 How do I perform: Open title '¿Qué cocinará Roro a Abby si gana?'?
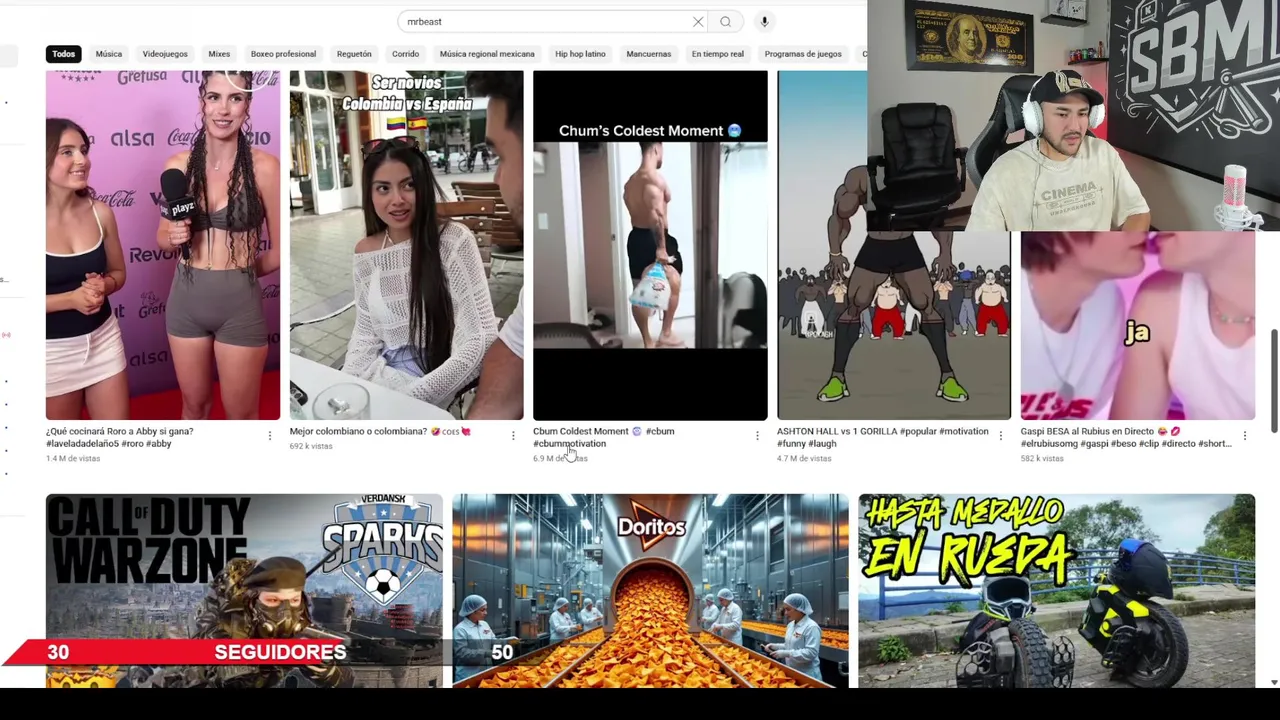coord(120,432)
